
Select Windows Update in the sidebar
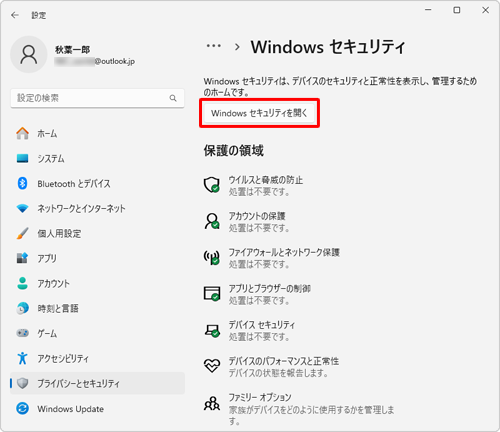click(97, 408)
